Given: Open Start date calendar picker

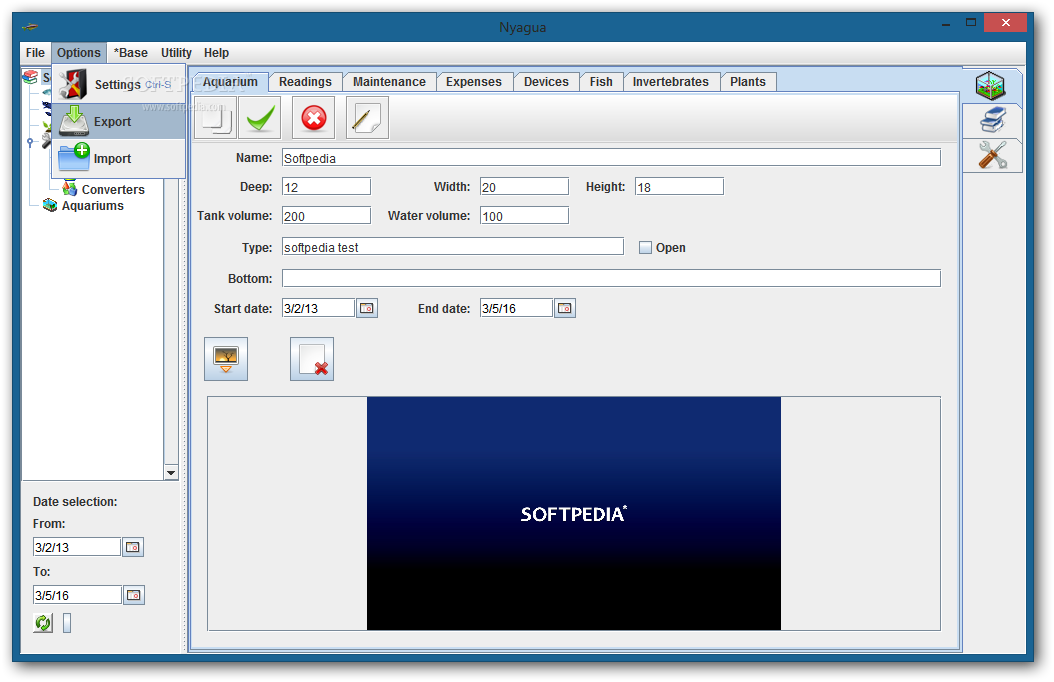Looking at the screenshot, I should (x=367, y=308).
